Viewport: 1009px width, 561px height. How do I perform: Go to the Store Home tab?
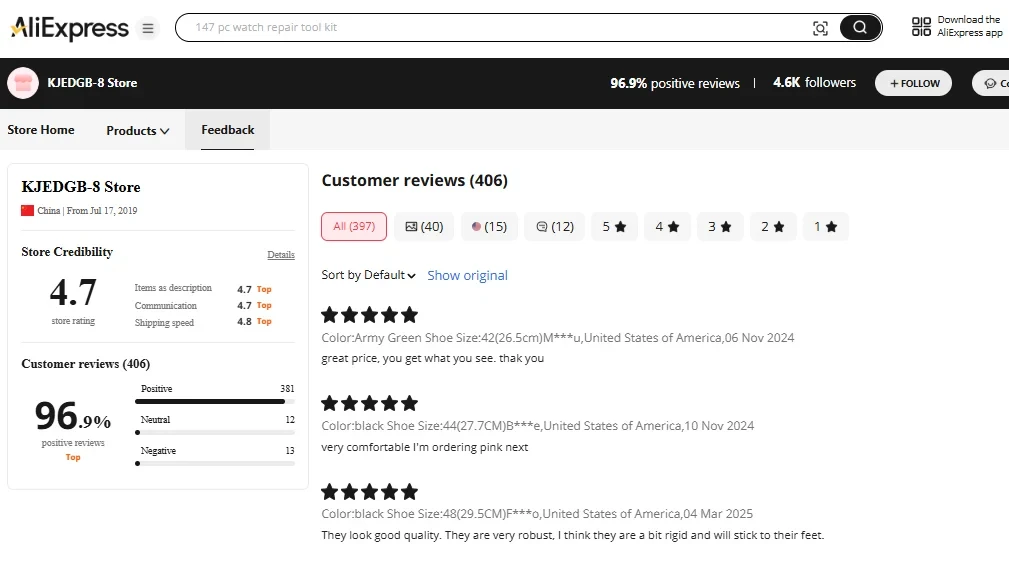pyautogui.click(x=41, y=130)
